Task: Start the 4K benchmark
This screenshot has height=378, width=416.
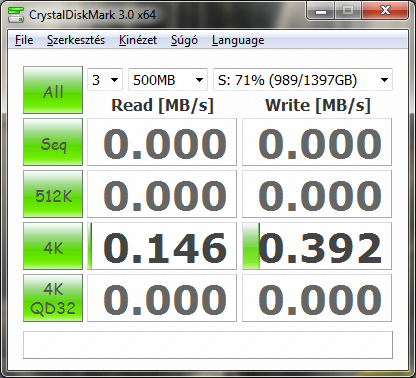Action: click(53, 246)
